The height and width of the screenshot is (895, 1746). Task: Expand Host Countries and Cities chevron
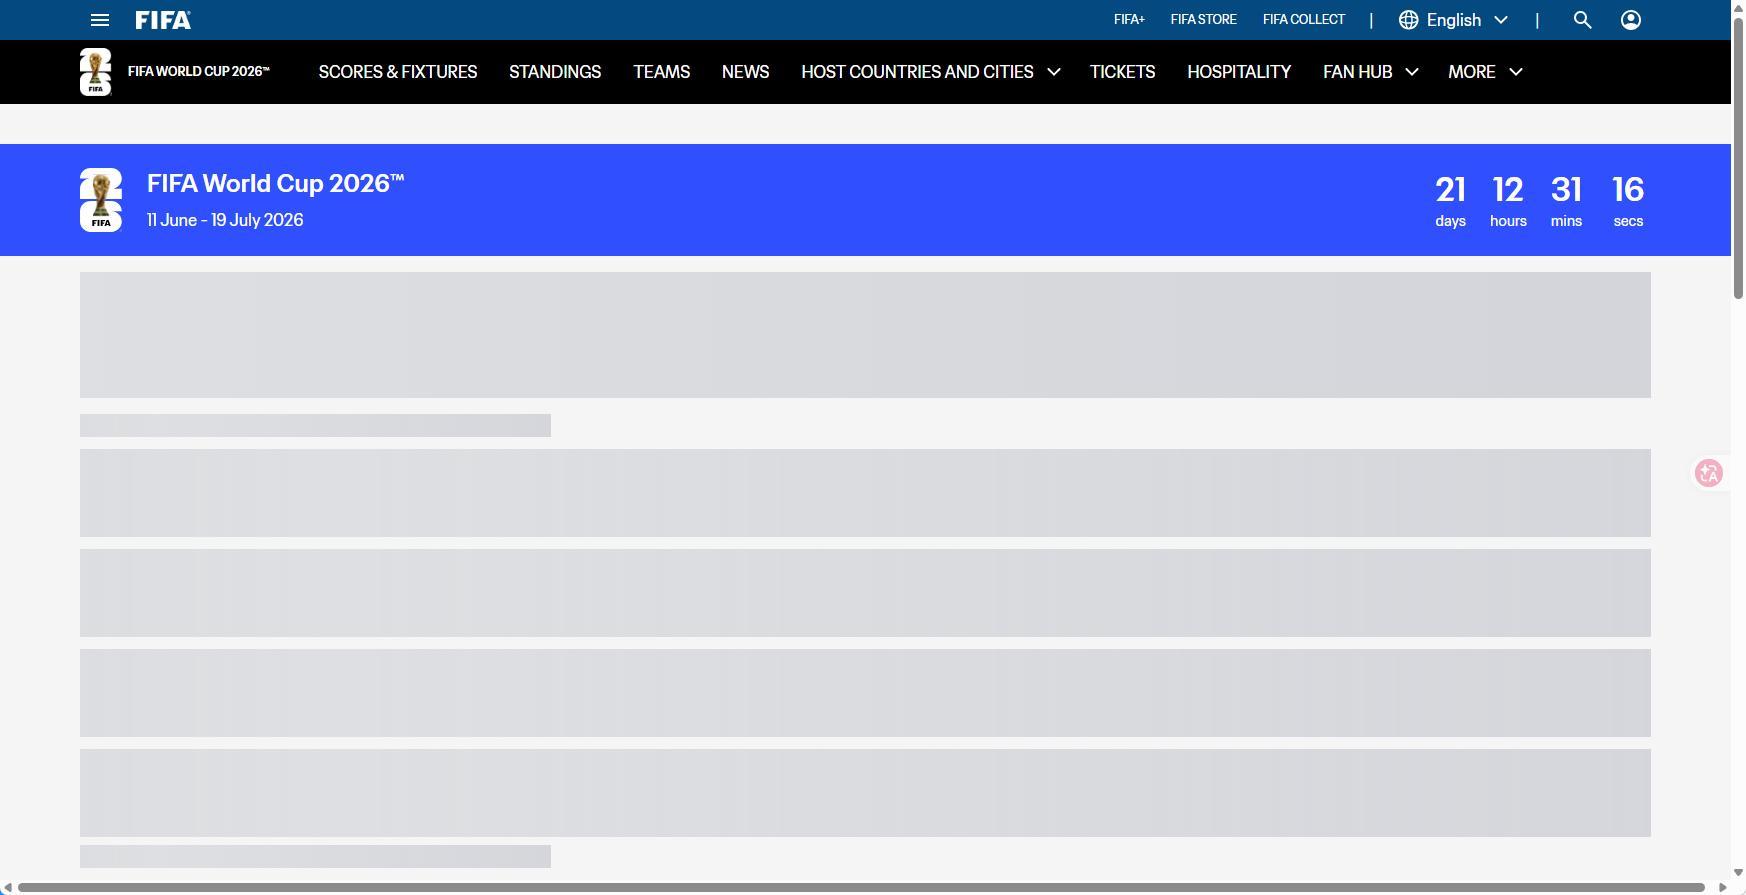1053,72
